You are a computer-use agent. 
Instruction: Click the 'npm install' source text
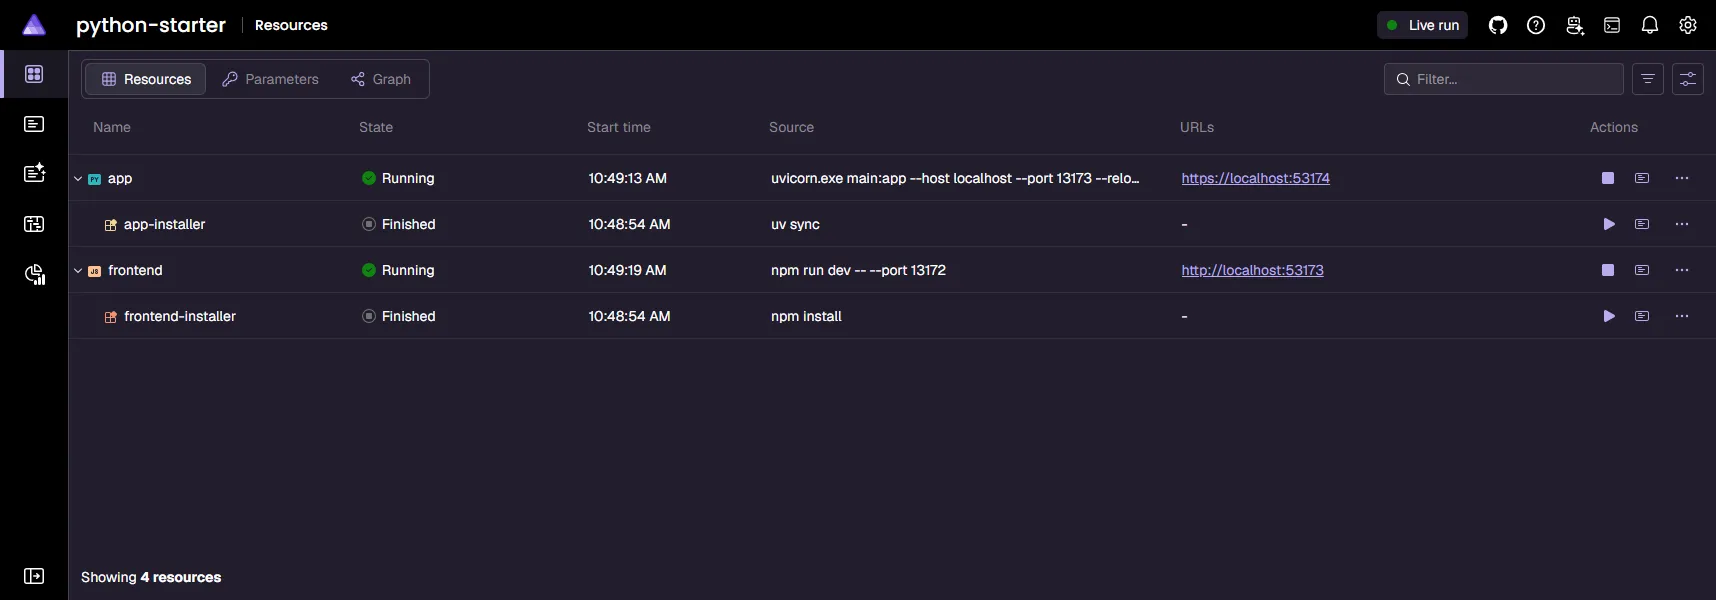click(x=806, y=316)
